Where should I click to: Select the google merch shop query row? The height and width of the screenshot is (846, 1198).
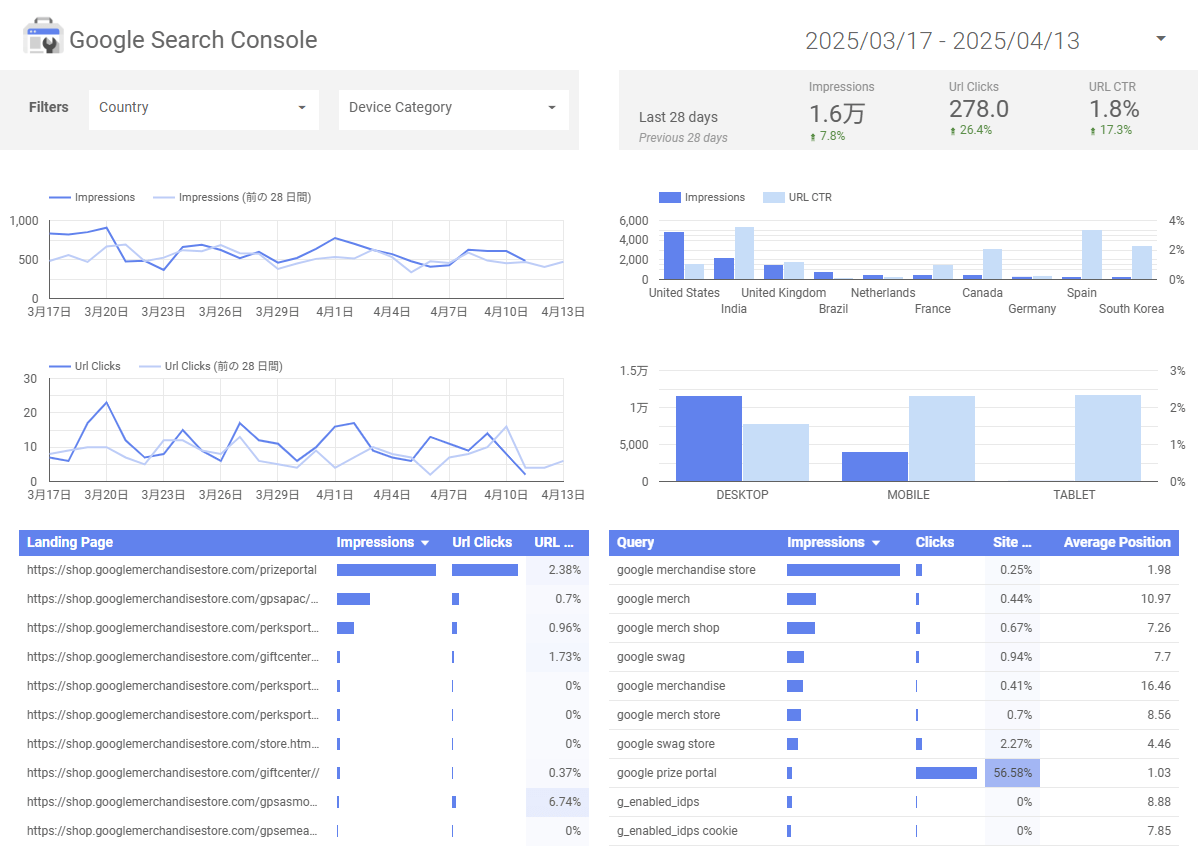tap(894, 628)
